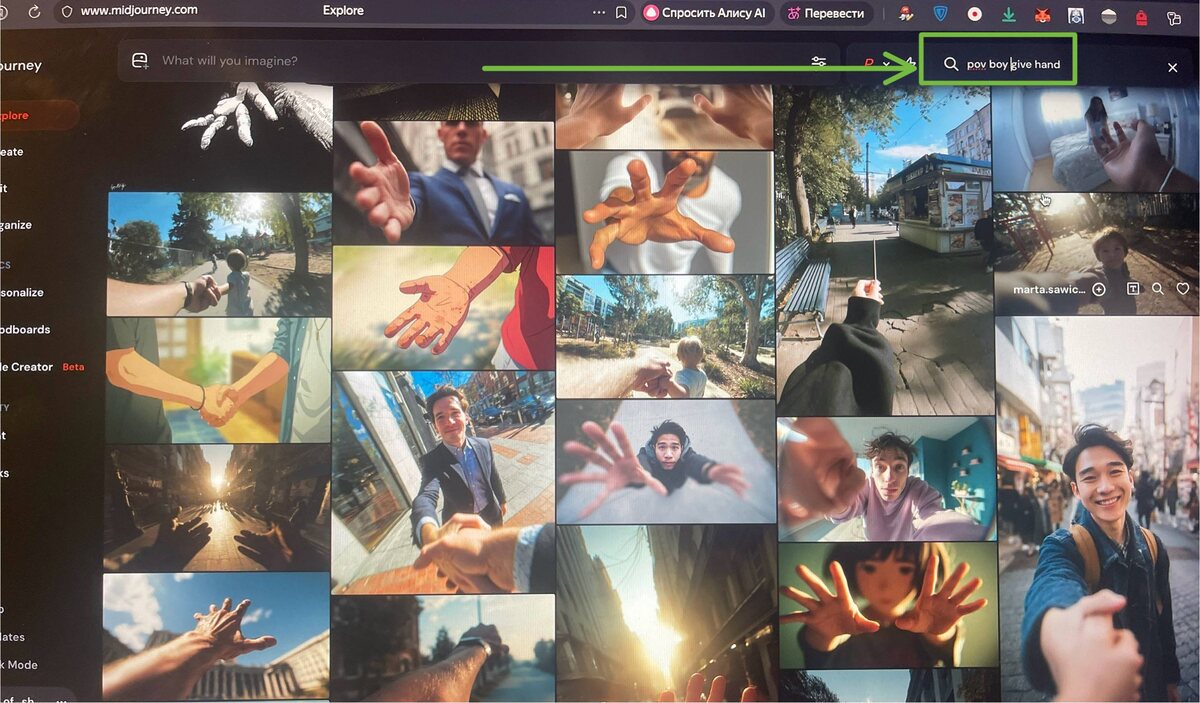Open the child walking on dirt path image
Image resolution: width=1200 pixels, height=703 pixels.
(x=219, y=254)
